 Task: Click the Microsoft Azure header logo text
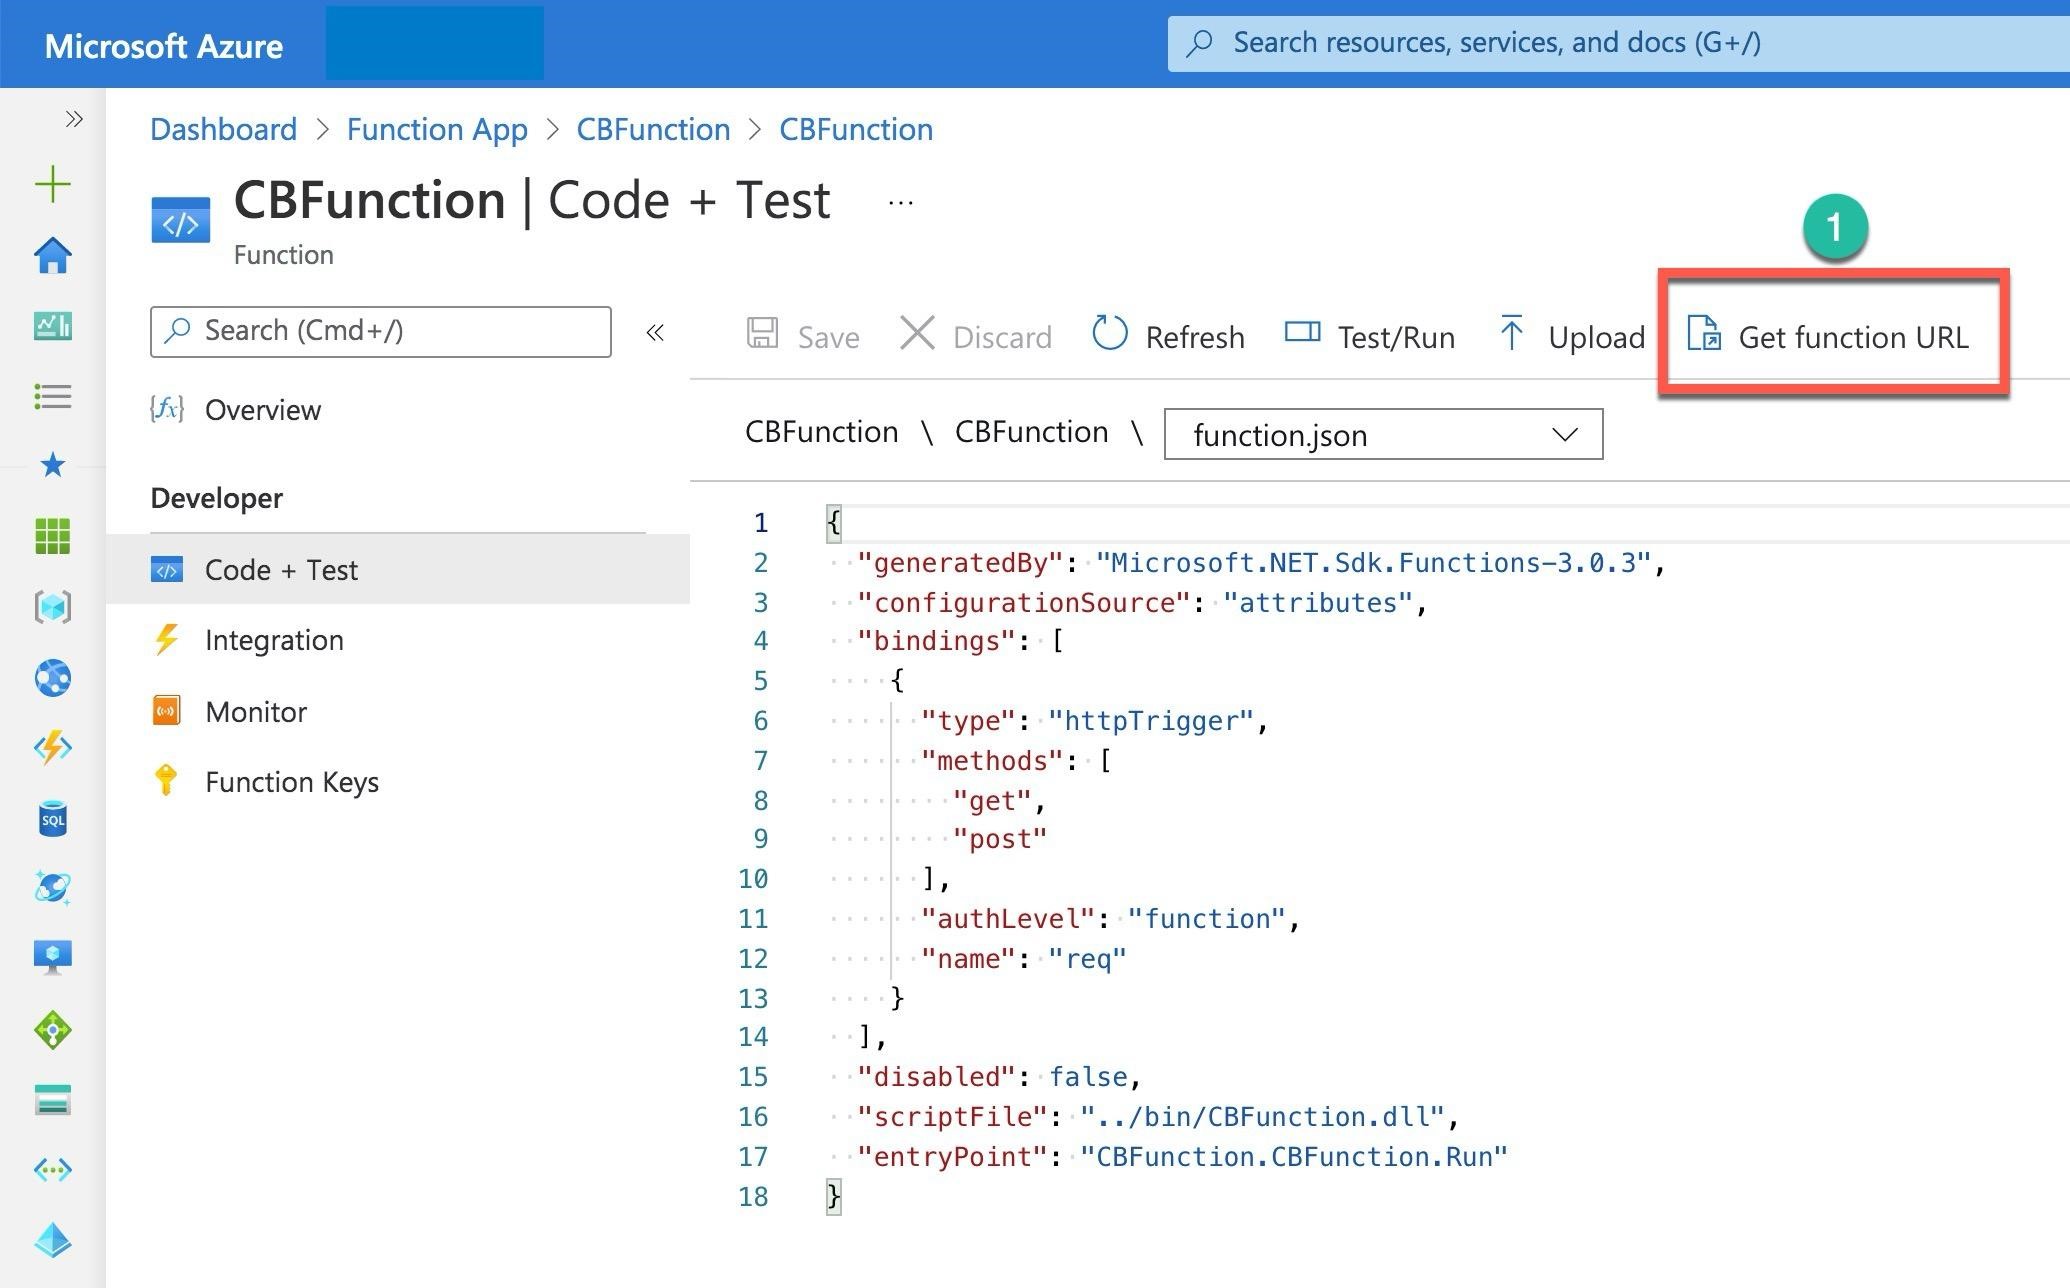pos(164,46)
